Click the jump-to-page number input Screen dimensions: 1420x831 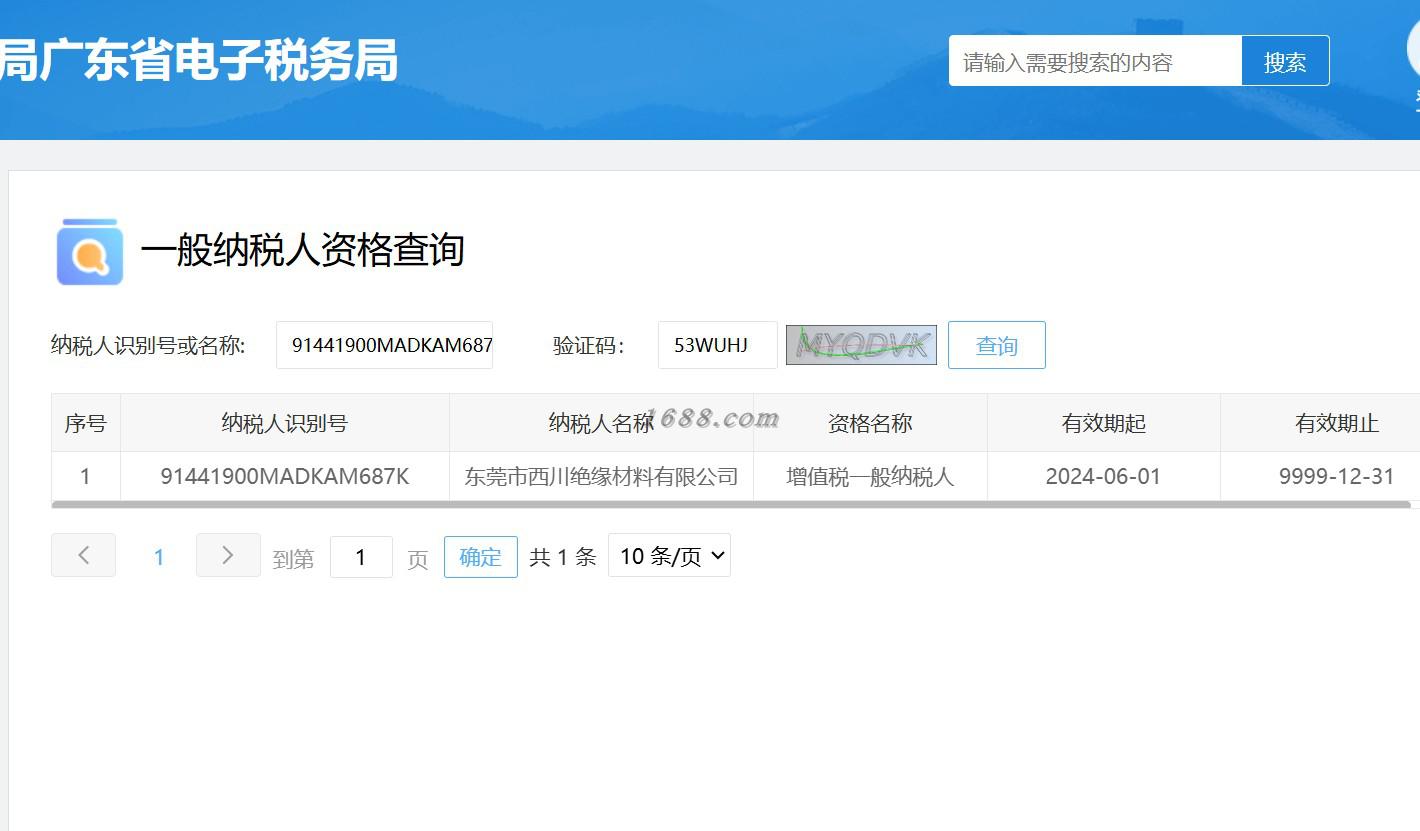361,557
